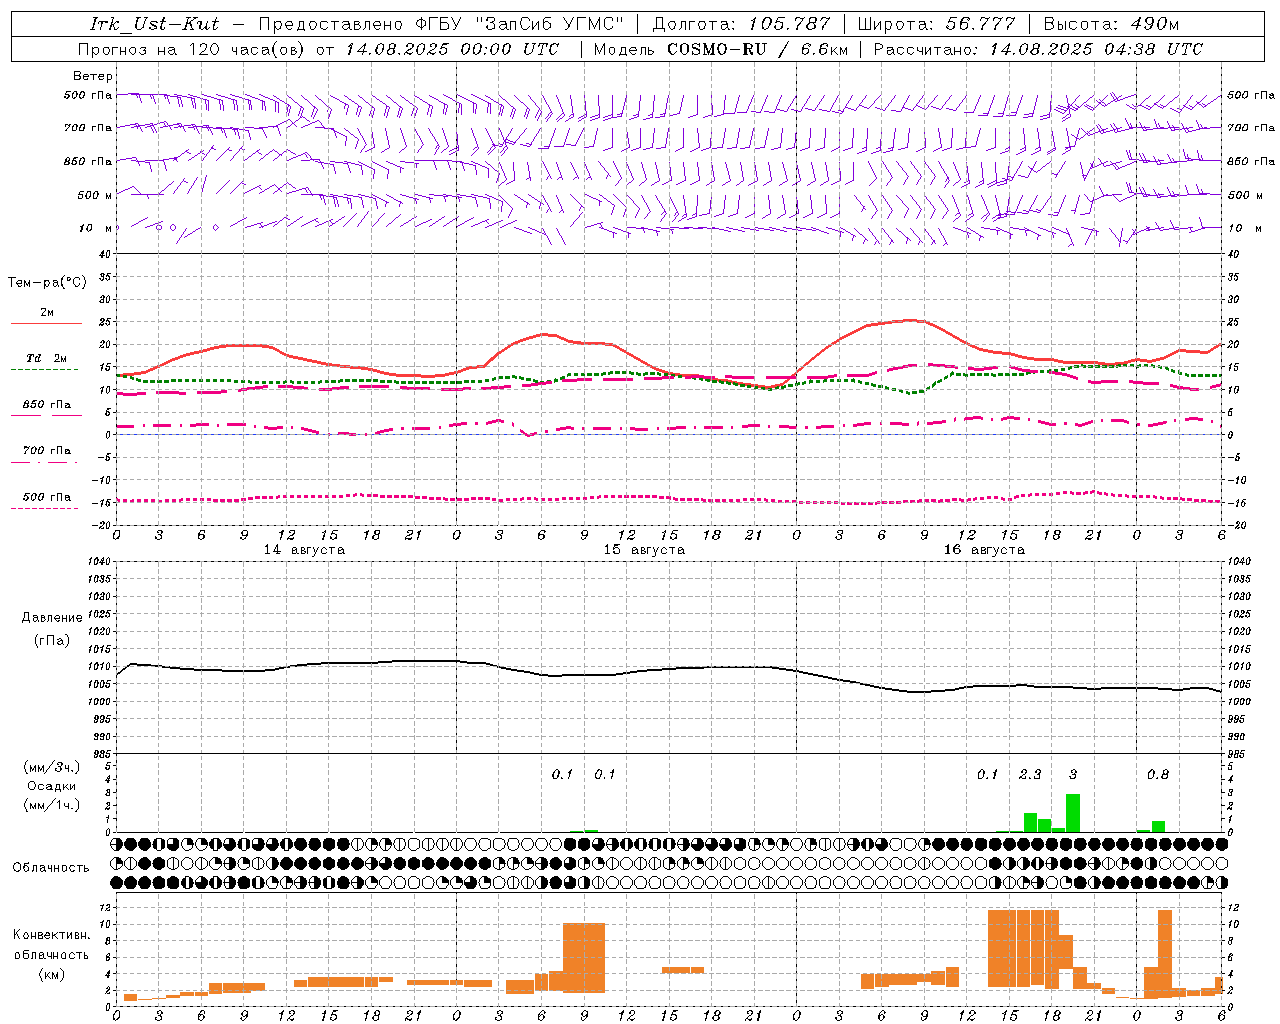
Task: Click the 500 гПа temperature legend entry
Action: pyautogui.click(x=47, y=497)
